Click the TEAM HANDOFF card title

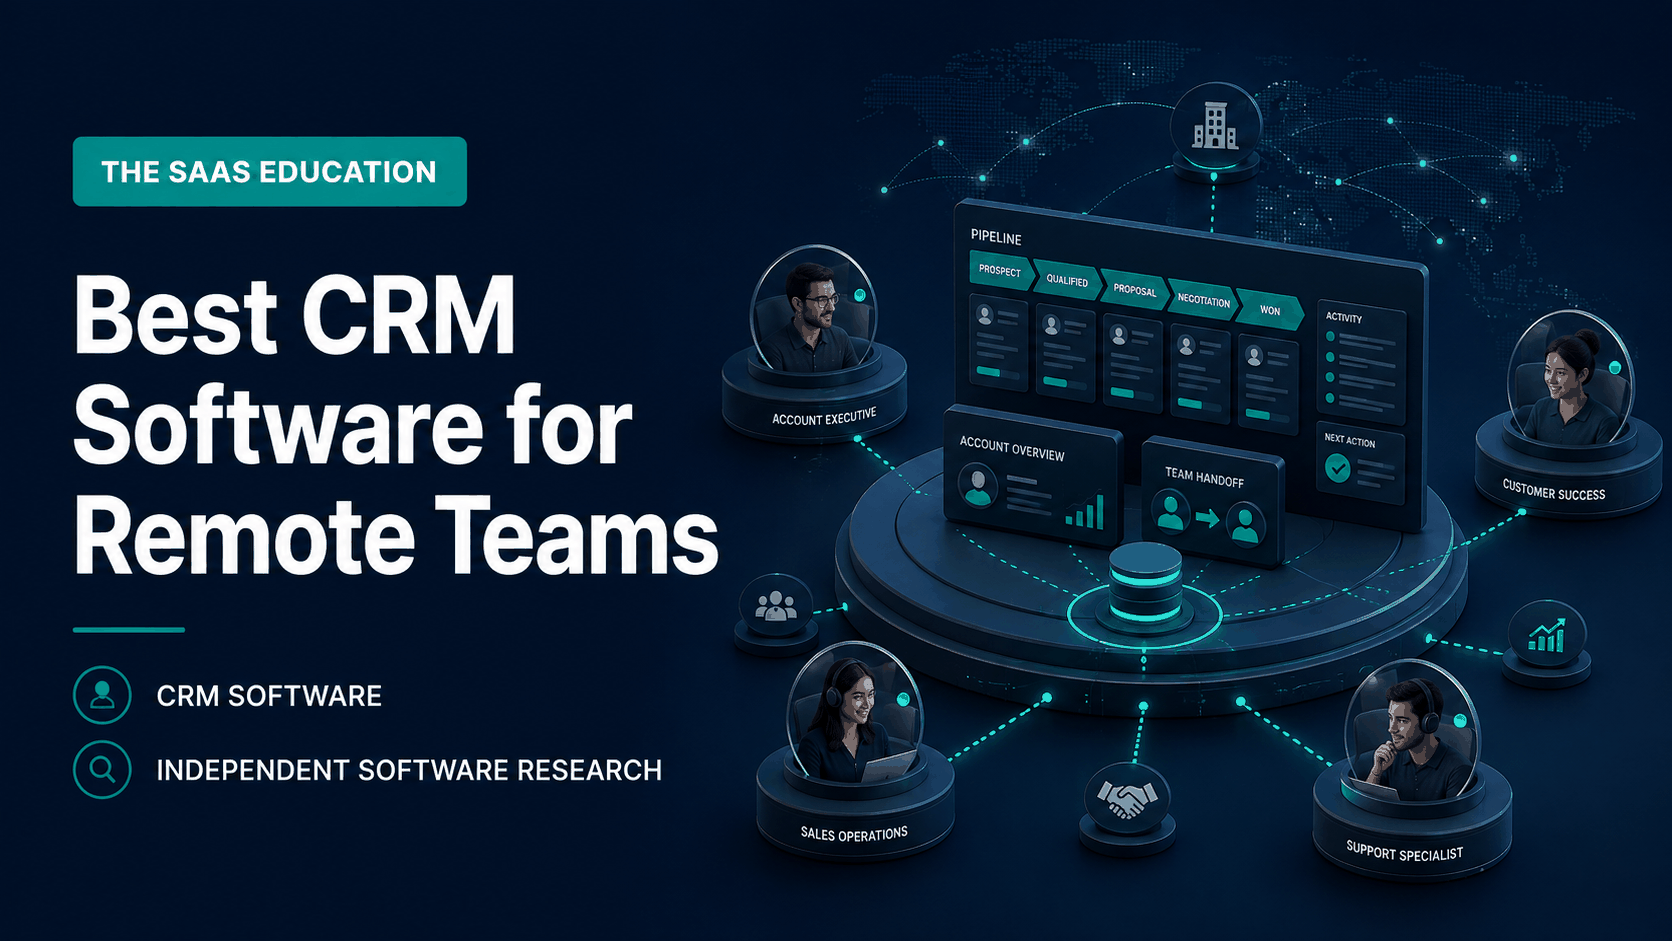[x=1204, y=477]
